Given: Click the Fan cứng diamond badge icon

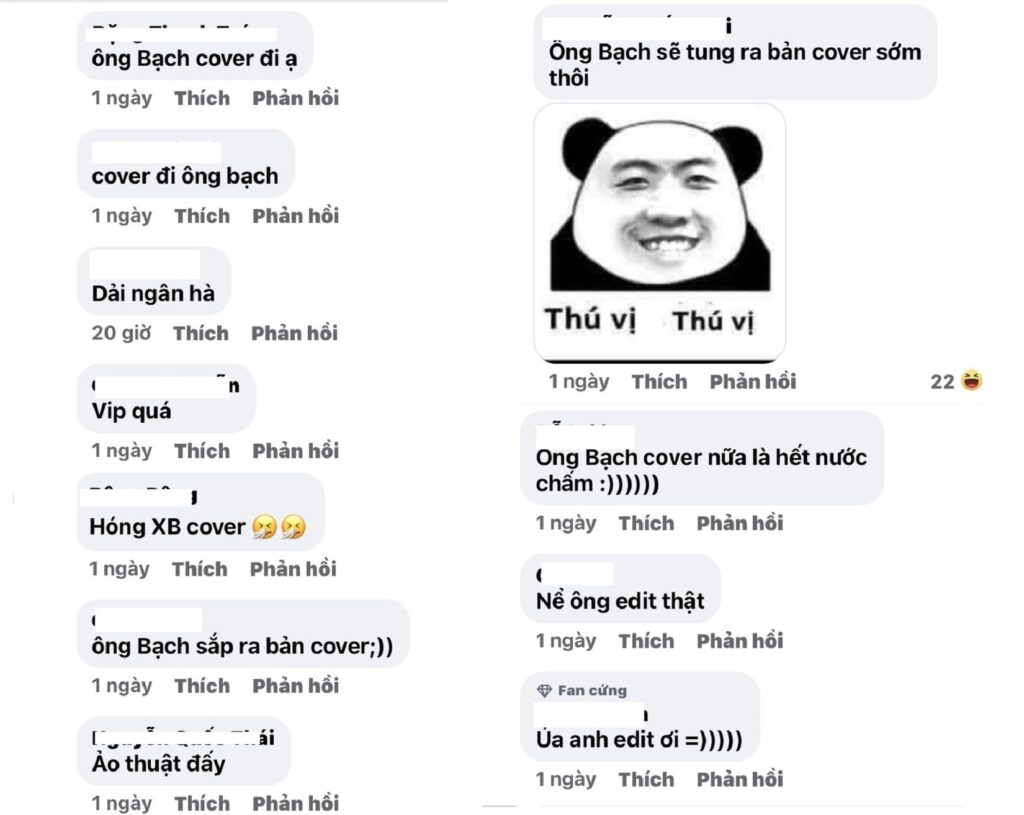Looking at the screenshot, I should click(544, 690).
